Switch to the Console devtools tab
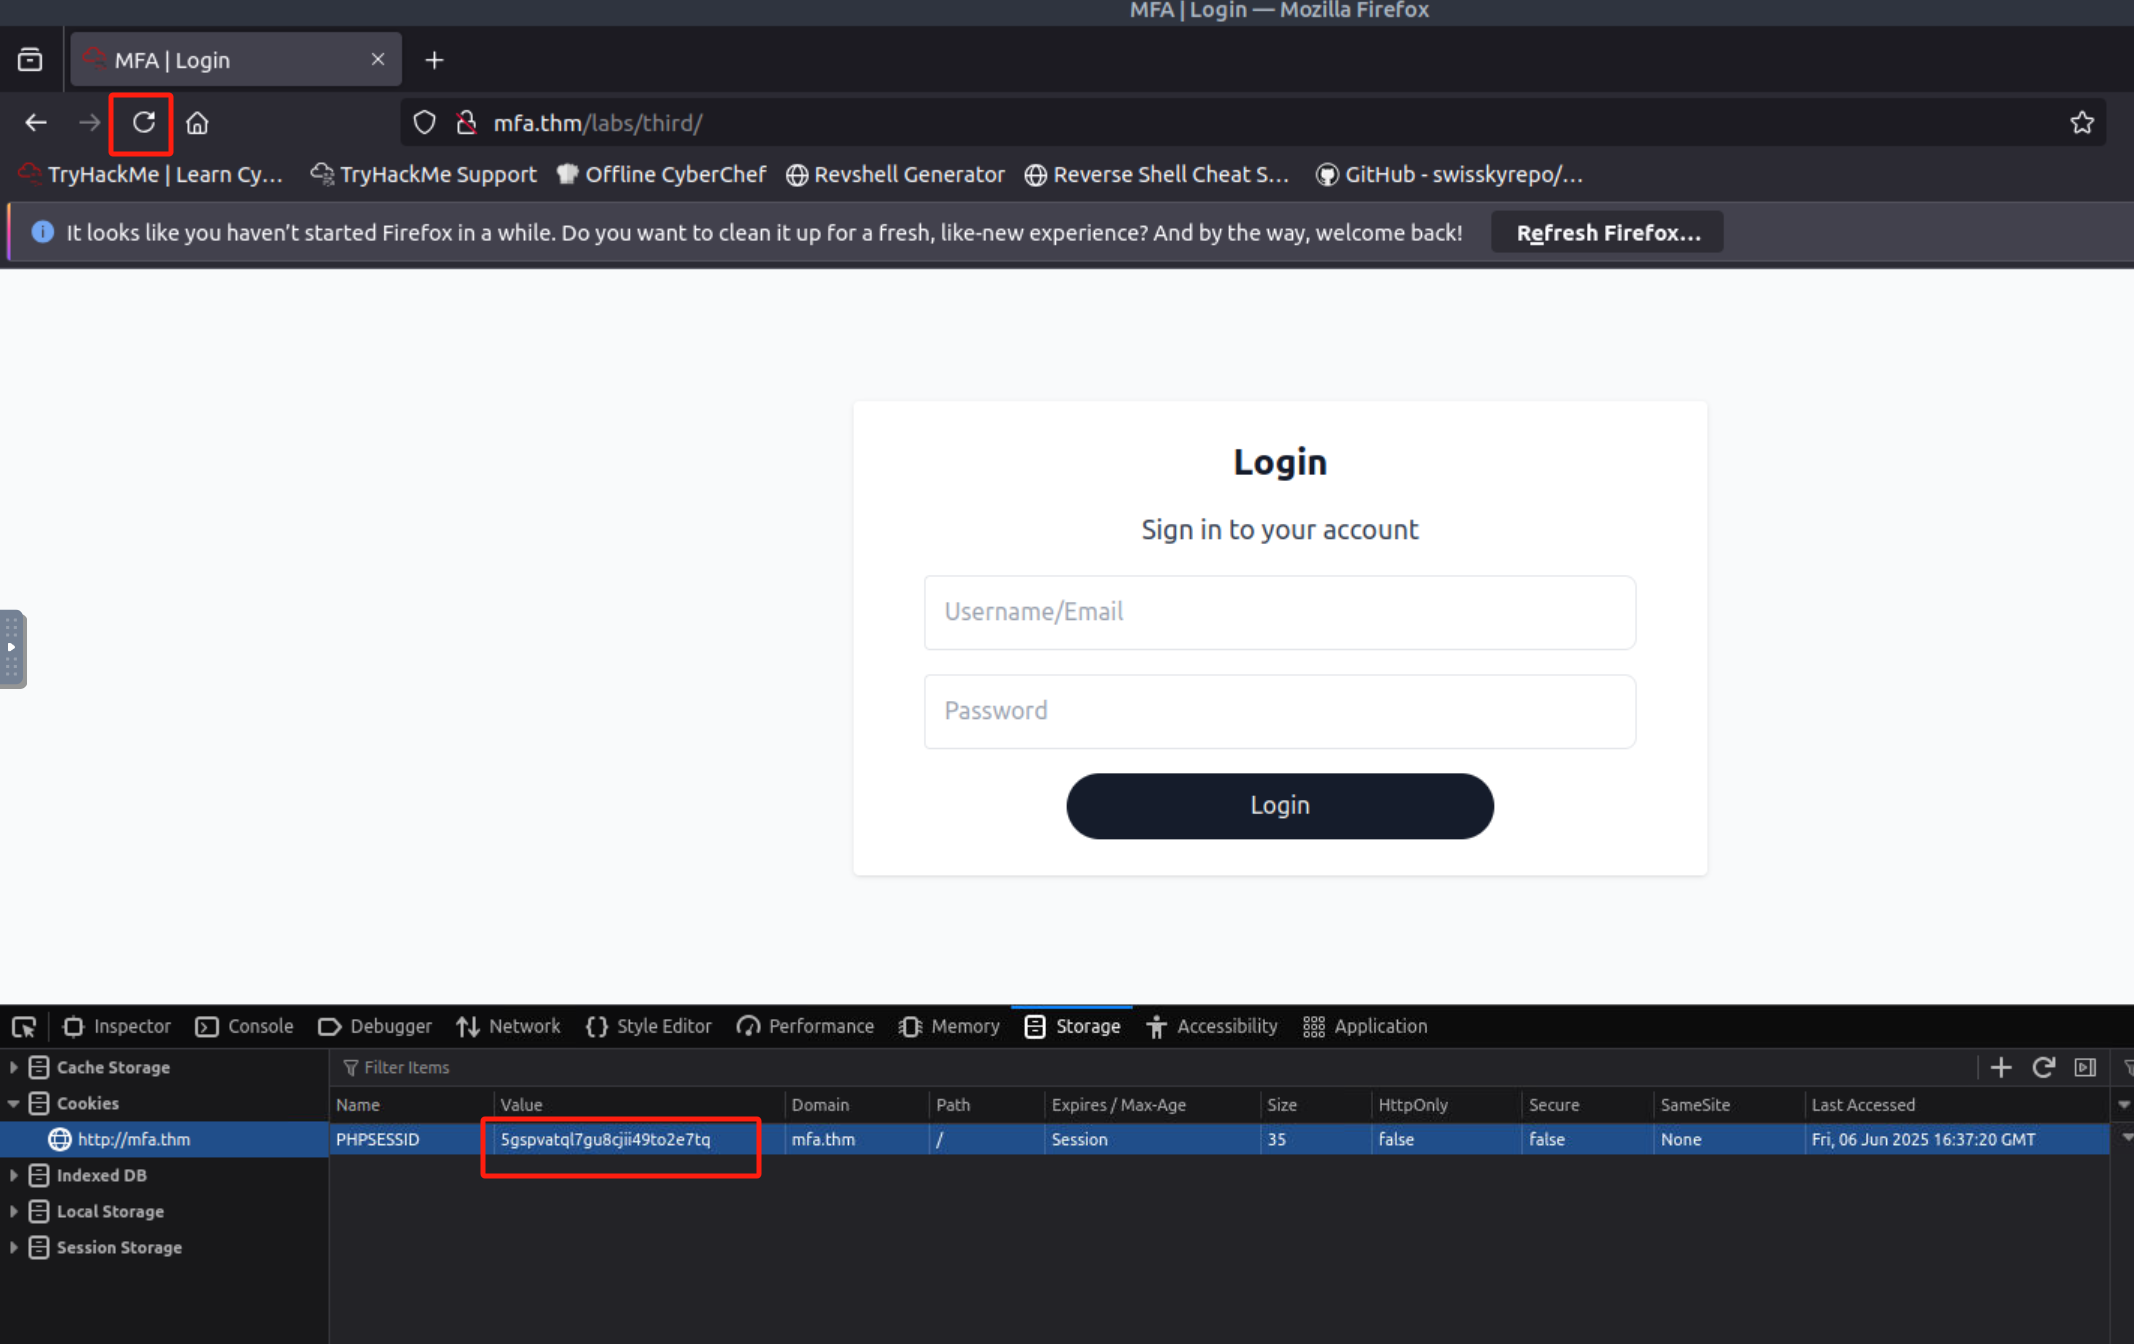Image resolution: width=2134 pixels, height=1344 pixels. pos(245,1027)
